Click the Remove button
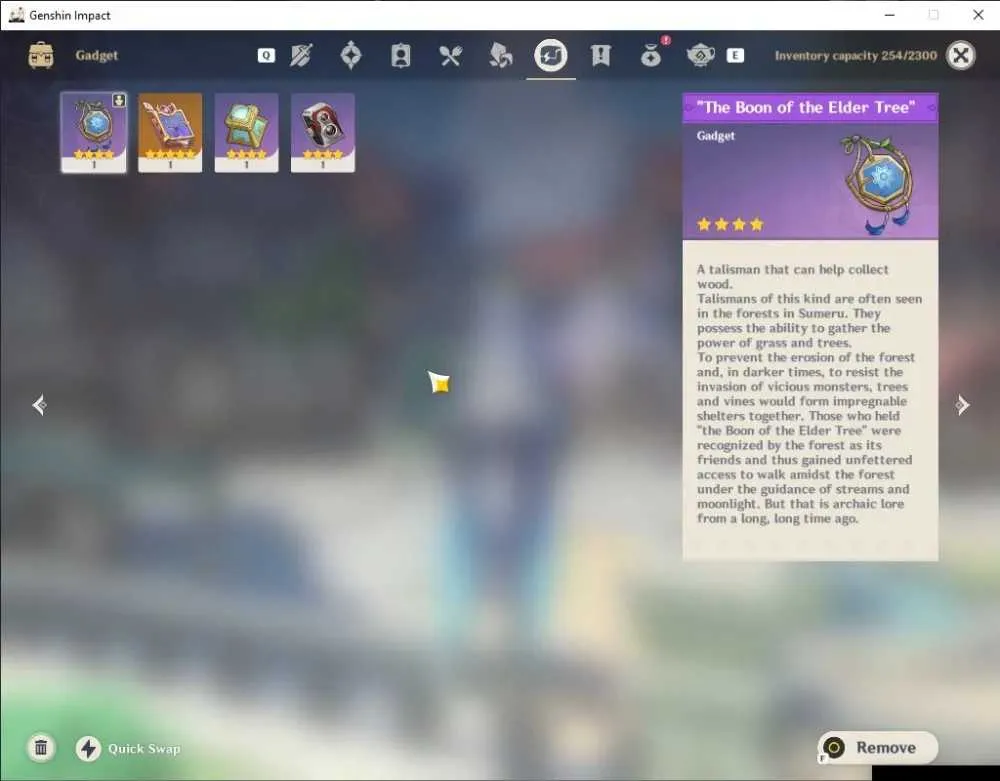The image size is (1000, 781). 878,747
